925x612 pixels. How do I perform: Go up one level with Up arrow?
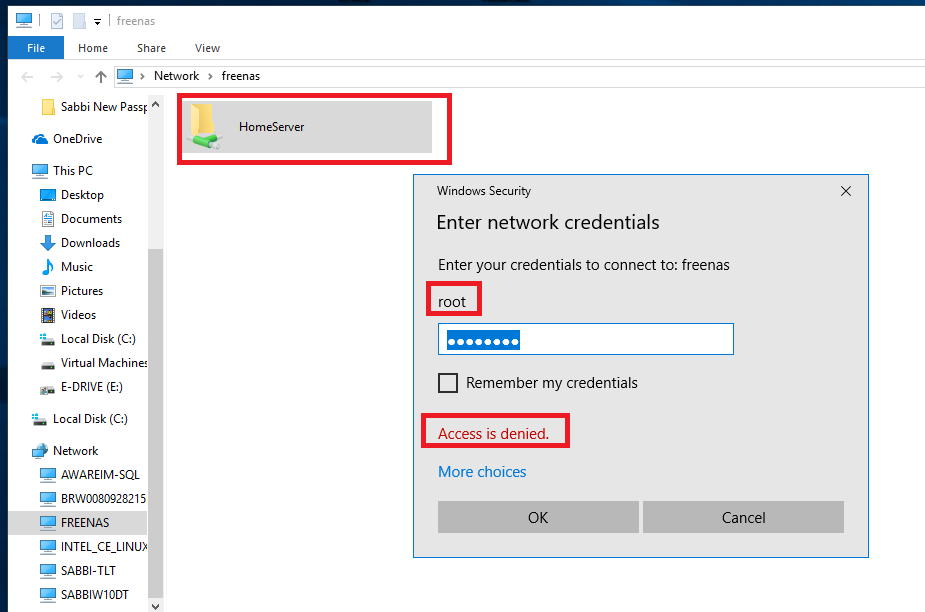point(101,77)
